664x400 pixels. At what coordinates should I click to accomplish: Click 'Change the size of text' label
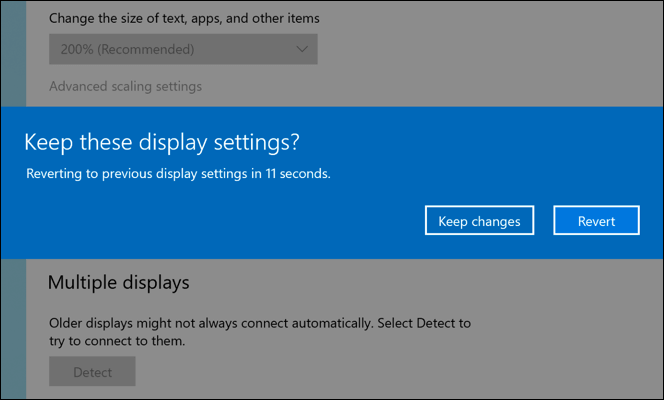(190, 18)
